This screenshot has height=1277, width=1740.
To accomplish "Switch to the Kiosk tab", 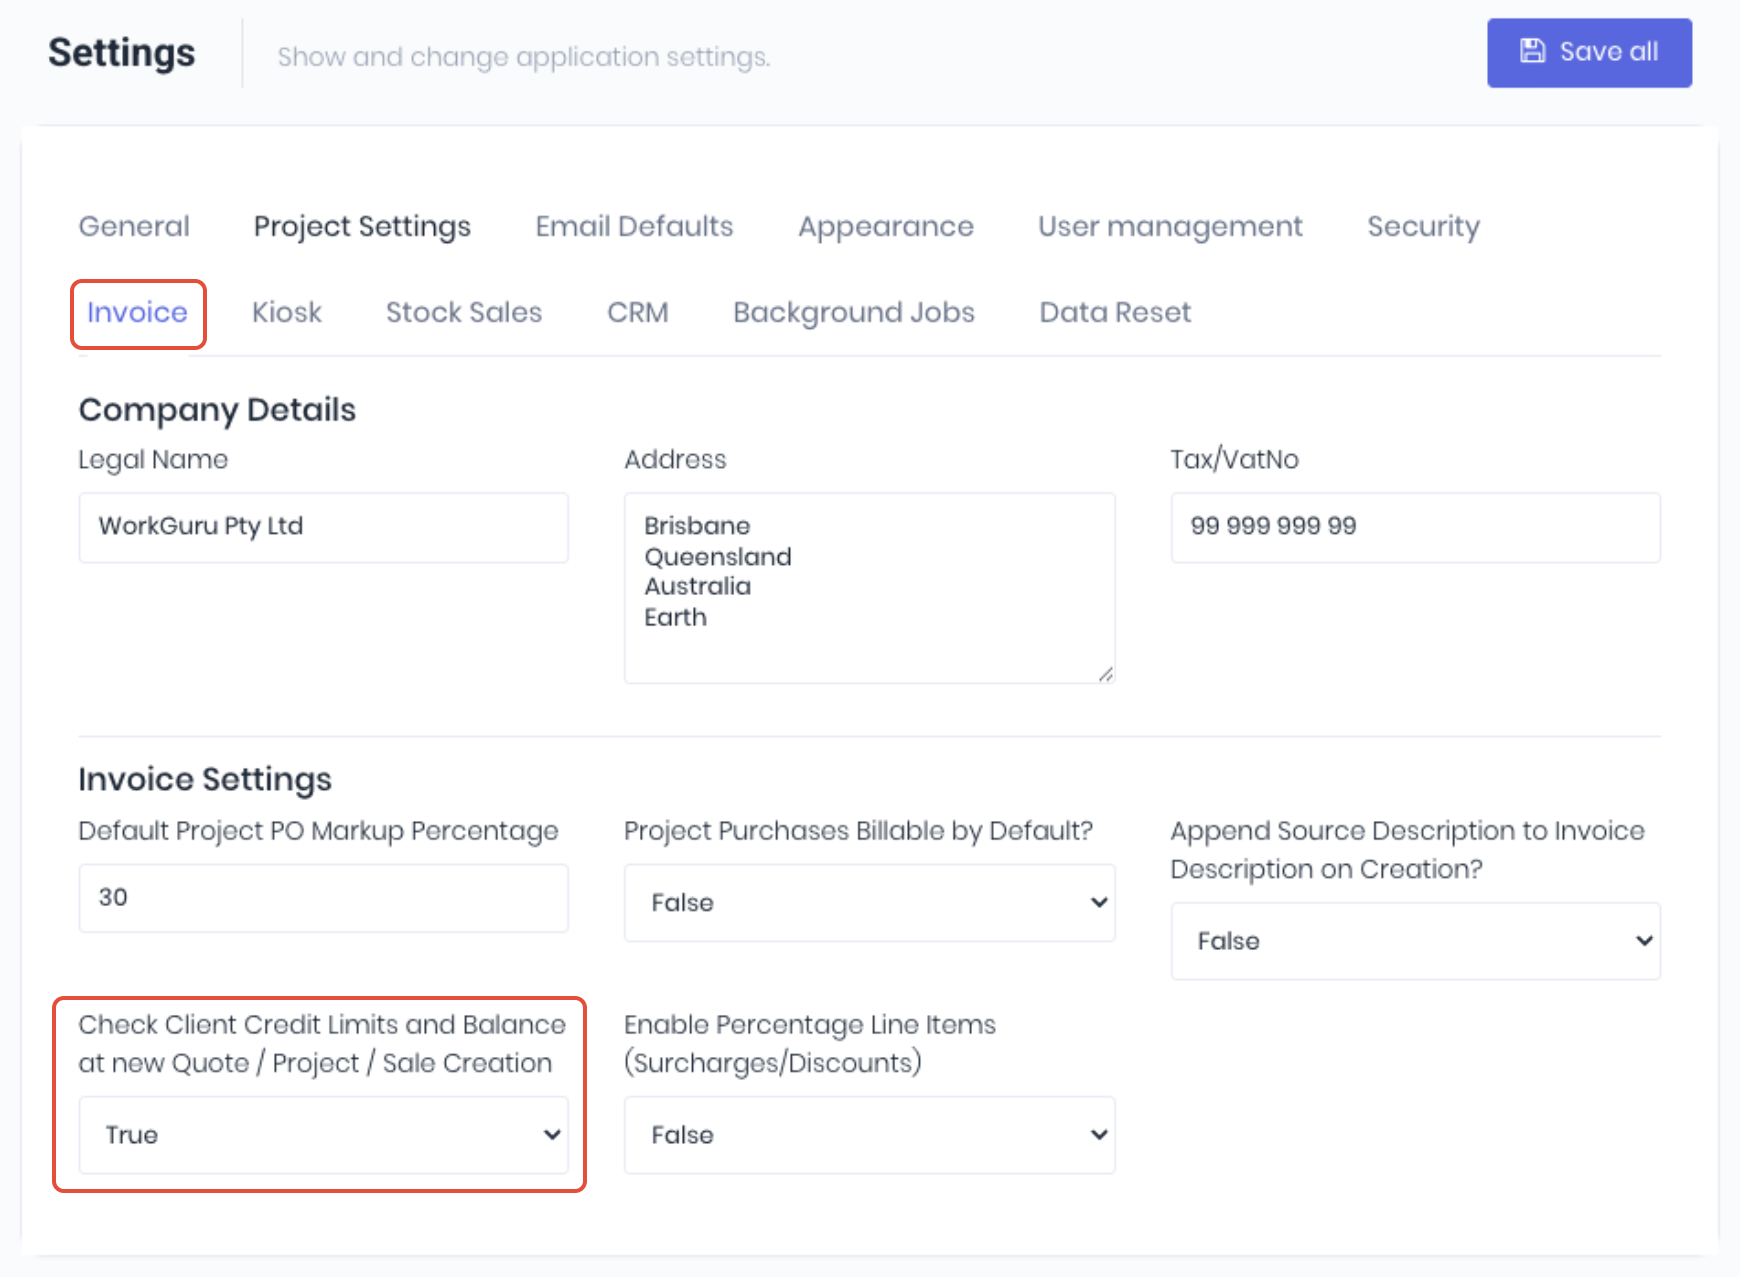I will click(286, 313).
